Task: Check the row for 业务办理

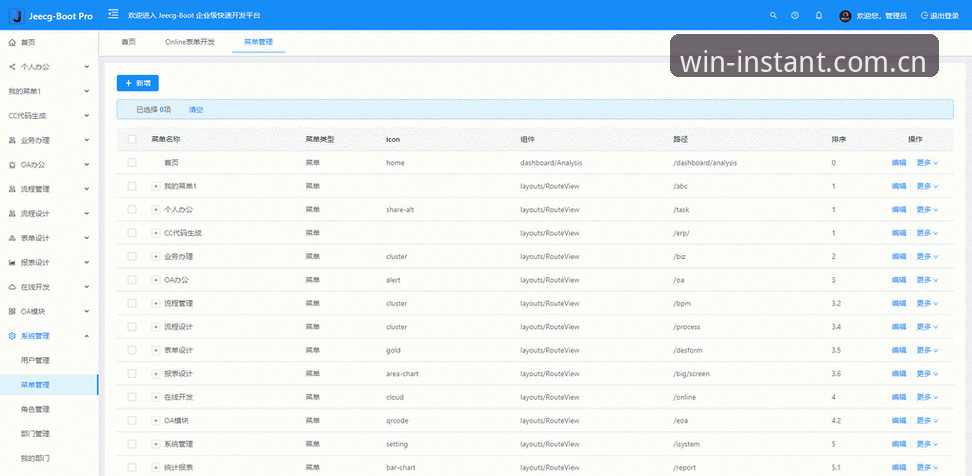Action: pos(132,257)
